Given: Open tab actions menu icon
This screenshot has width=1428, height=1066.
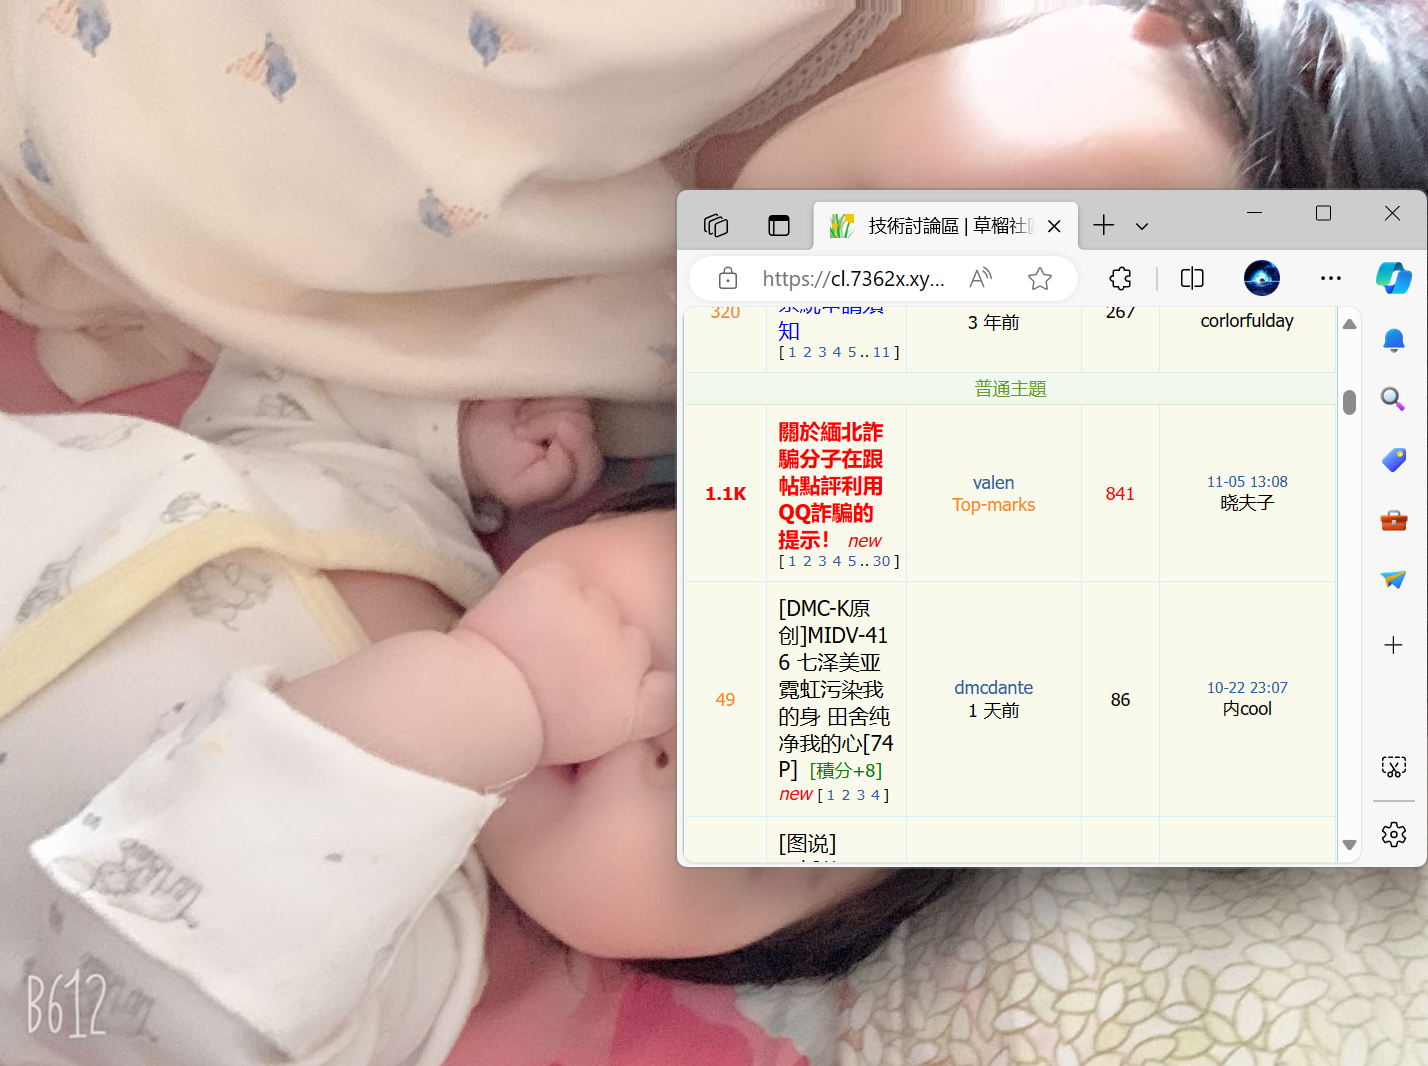Looking at the screenshot, I should 715,225.
